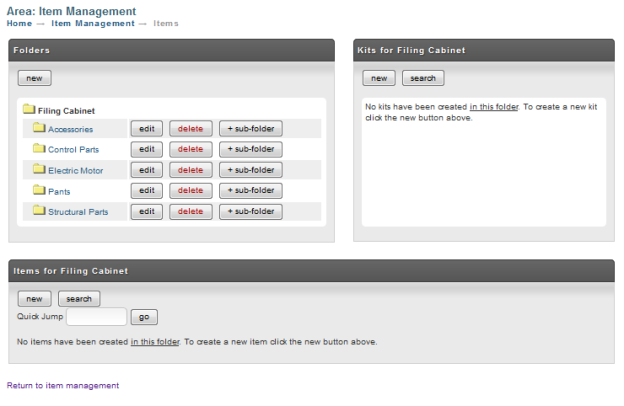624x406 pixels.
Task: Click the Kits for Filing Cabinet header
Action: click(x=484, y=50)
